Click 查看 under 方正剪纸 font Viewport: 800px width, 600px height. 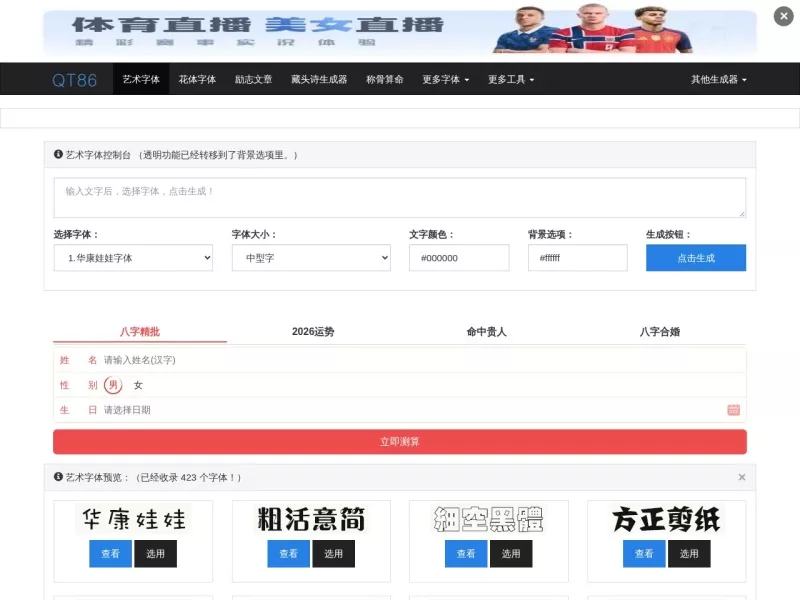(x=644, y=554)
